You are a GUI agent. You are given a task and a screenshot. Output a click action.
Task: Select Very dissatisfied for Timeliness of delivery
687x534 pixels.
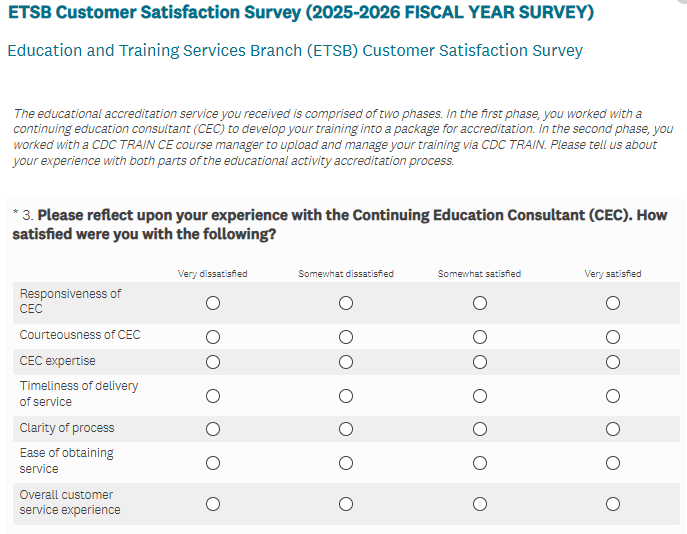213,395
